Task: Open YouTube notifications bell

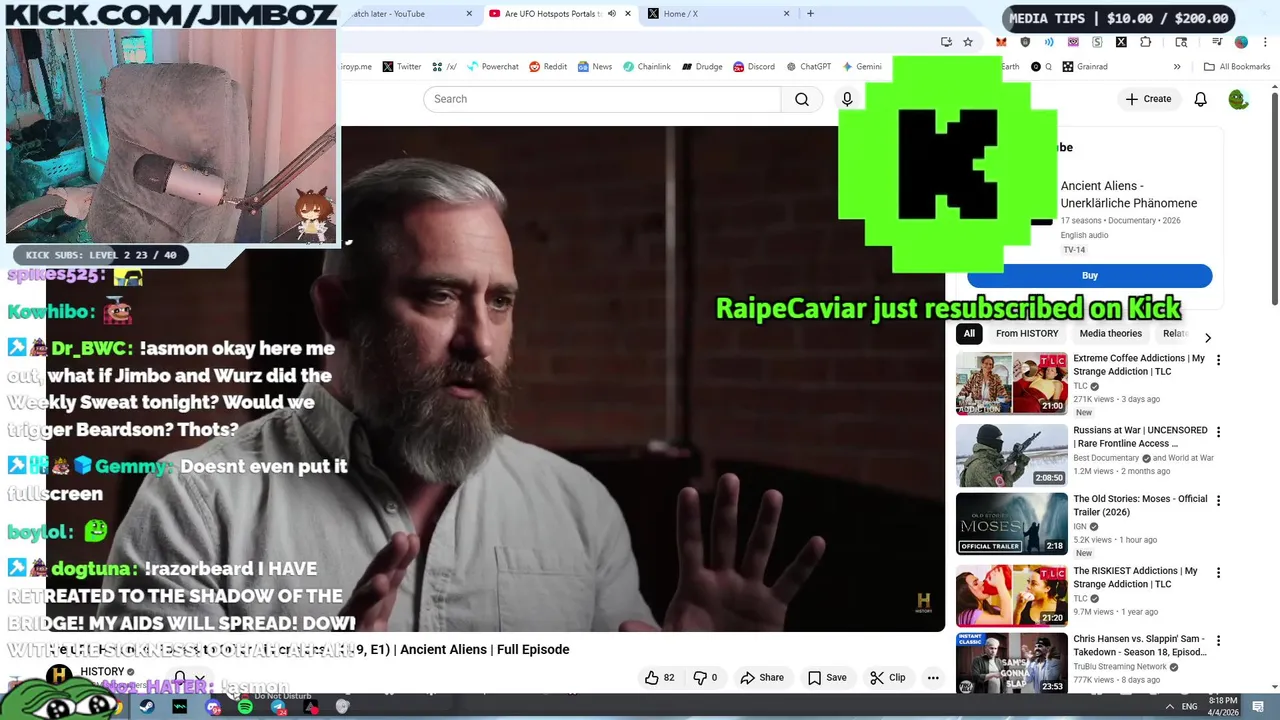Action: pos(1201,99)
